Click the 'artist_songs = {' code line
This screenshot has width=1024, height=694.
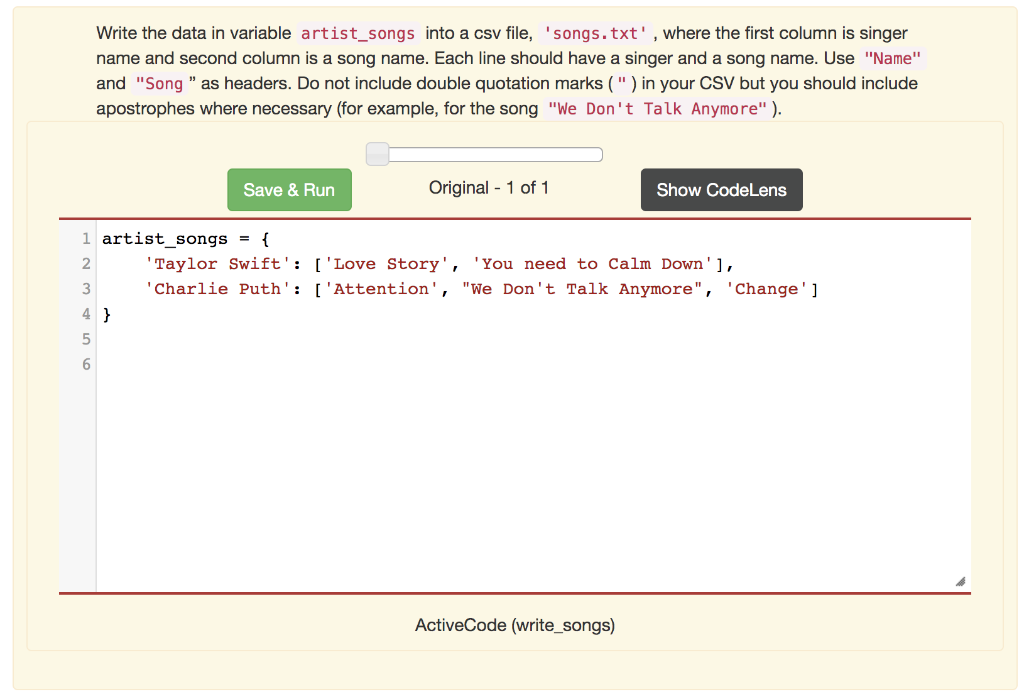point(185,239)
